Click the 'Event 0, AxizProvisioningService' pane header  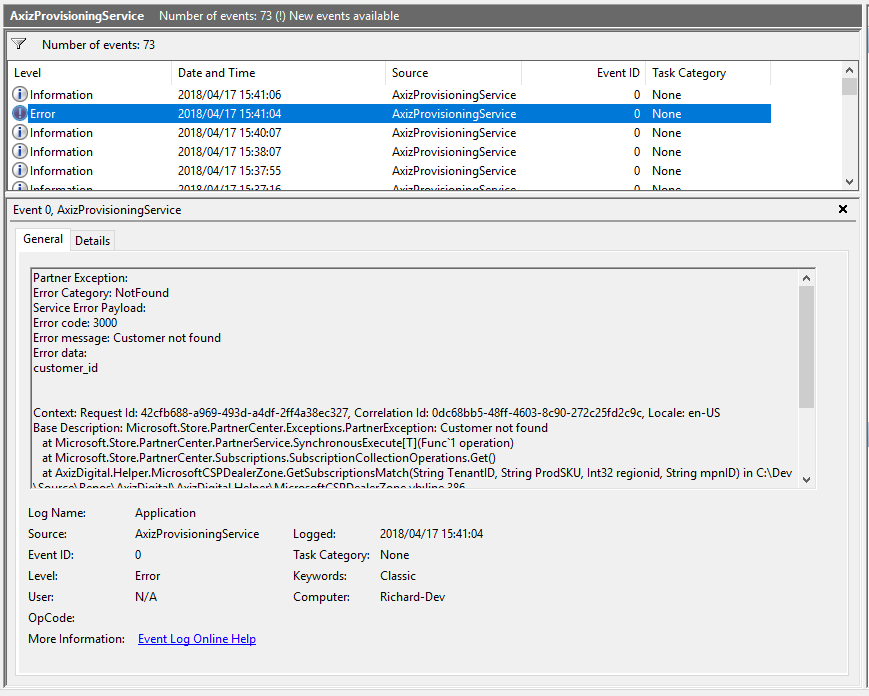coord(97,209)
